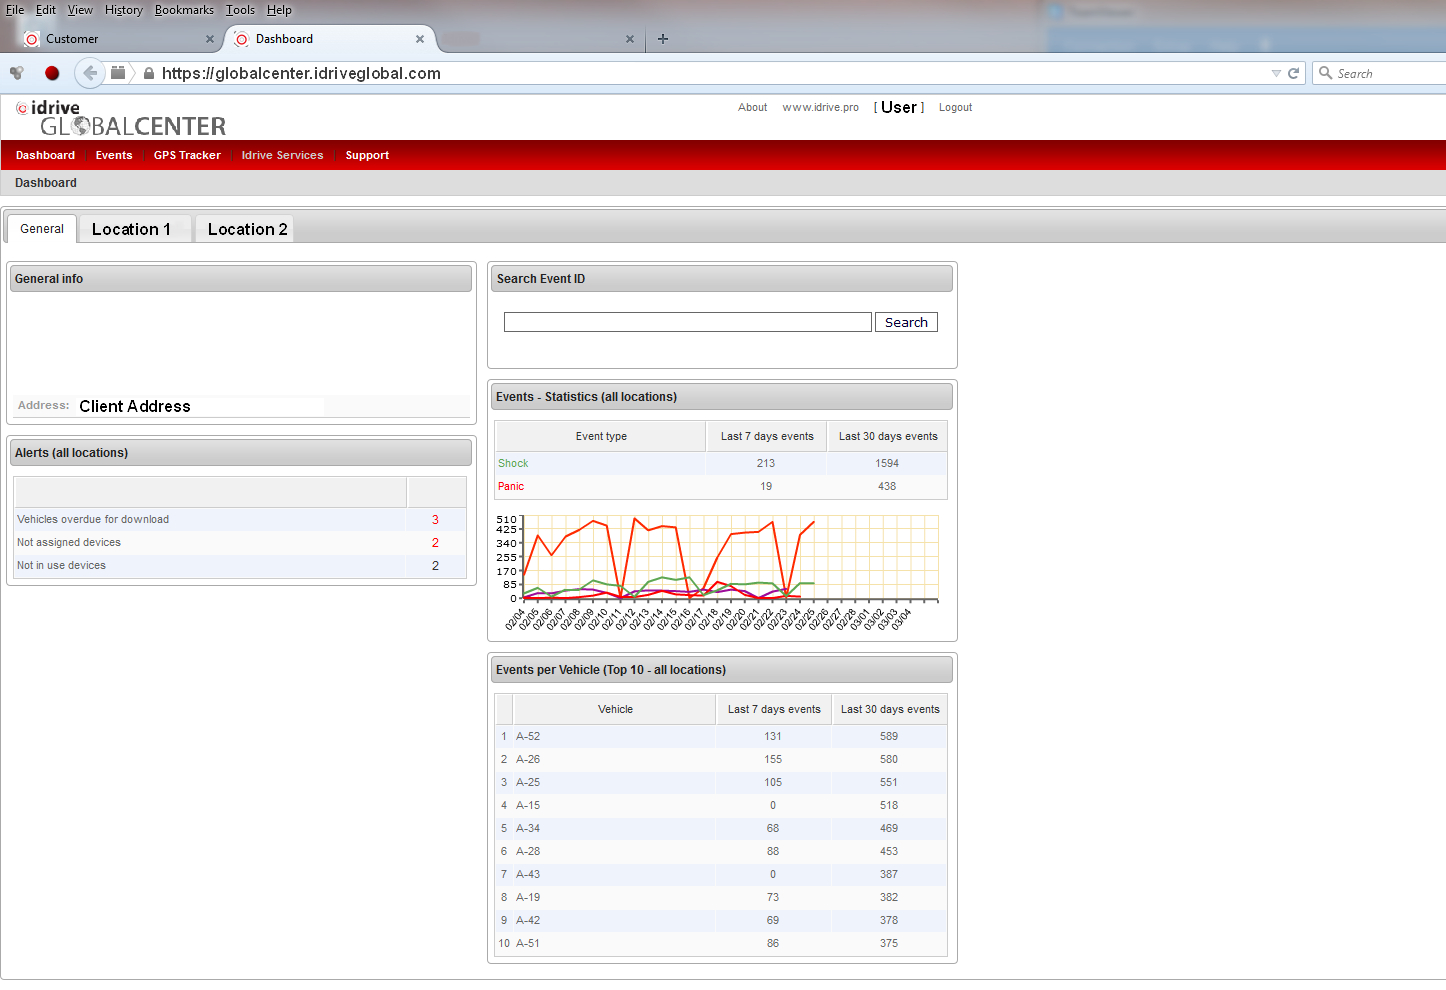Close the Customer browser tab
This screenshot has height=990, width=1446.
[210, 39]
